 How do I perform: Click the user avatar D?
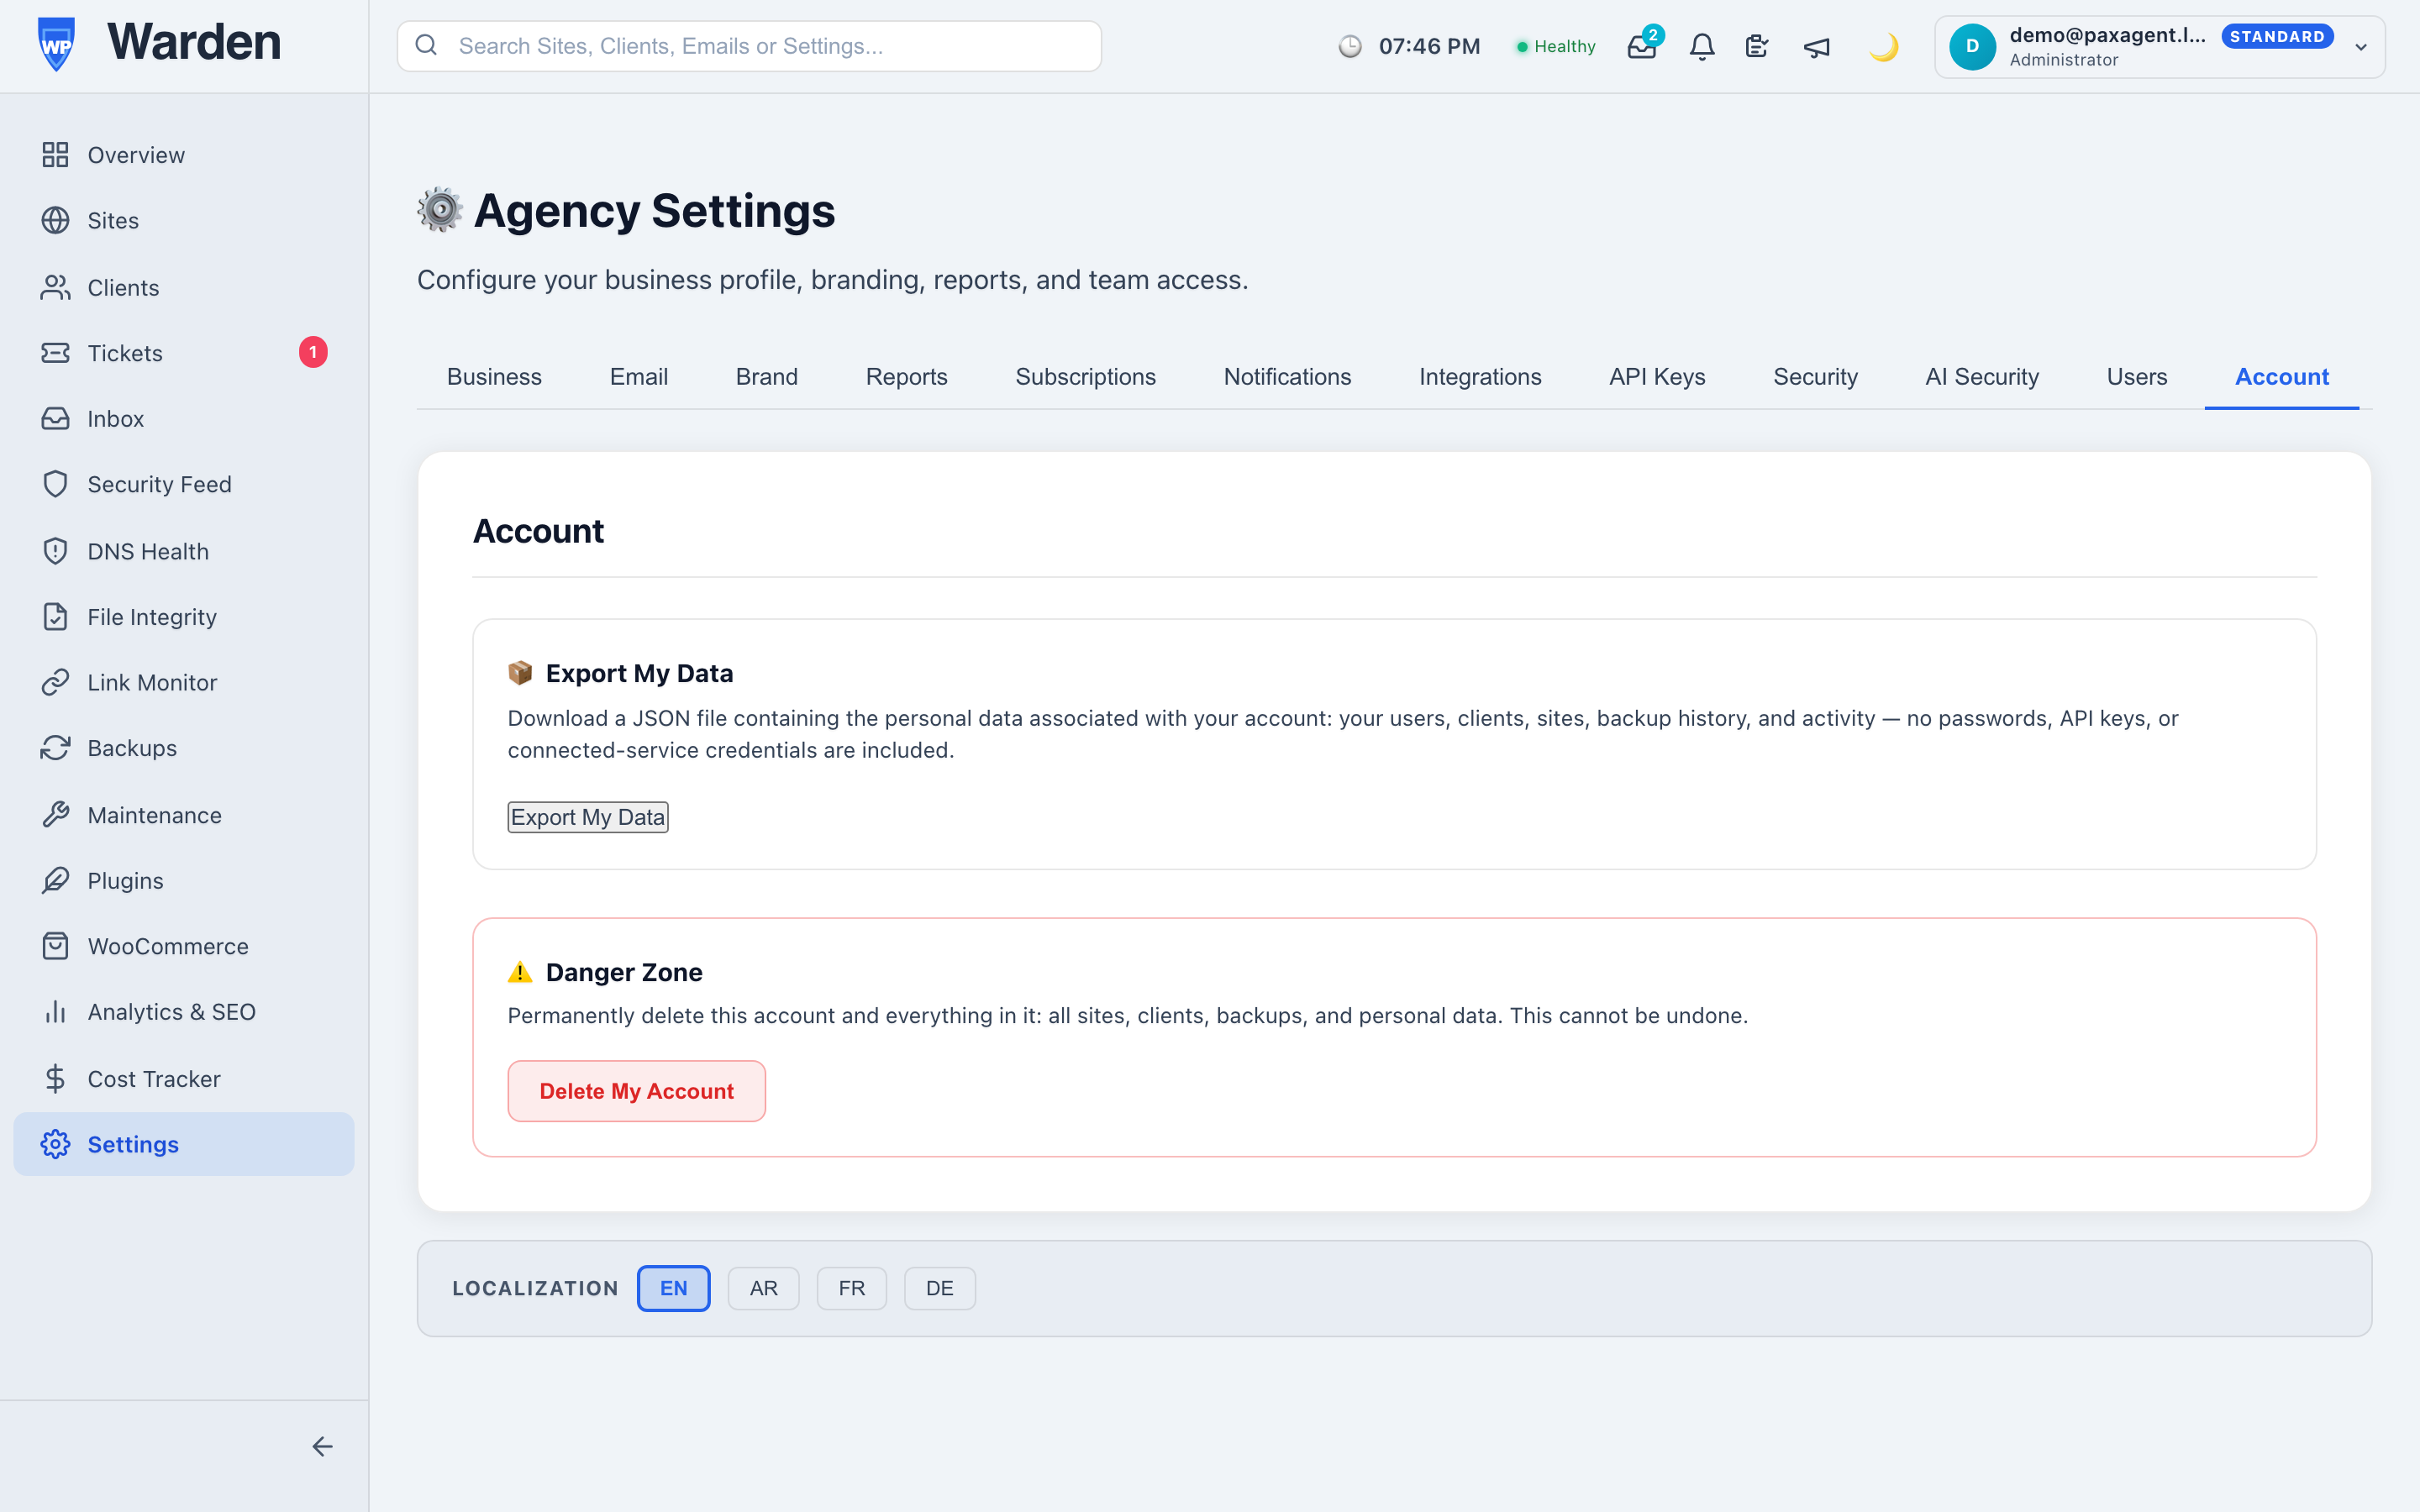tap(1972, 46)
